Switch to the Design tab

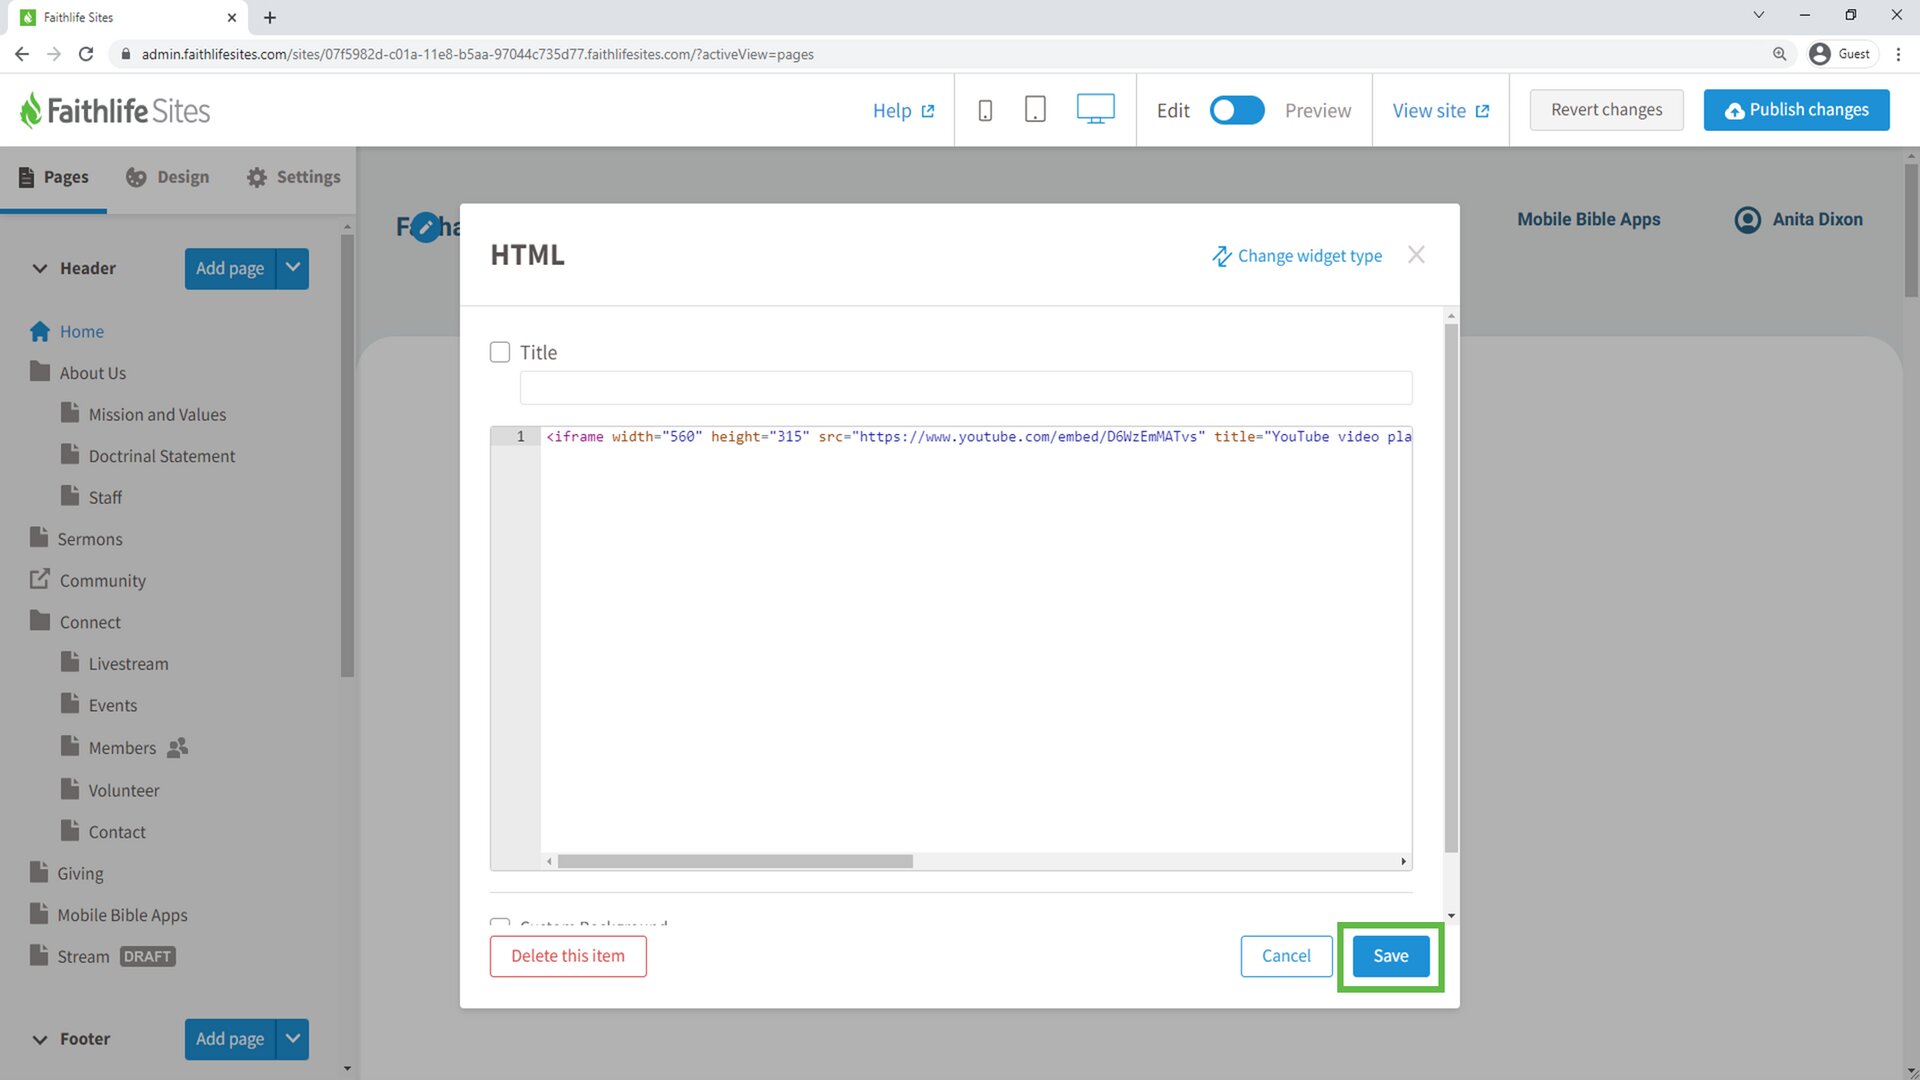tap(167, 177)
